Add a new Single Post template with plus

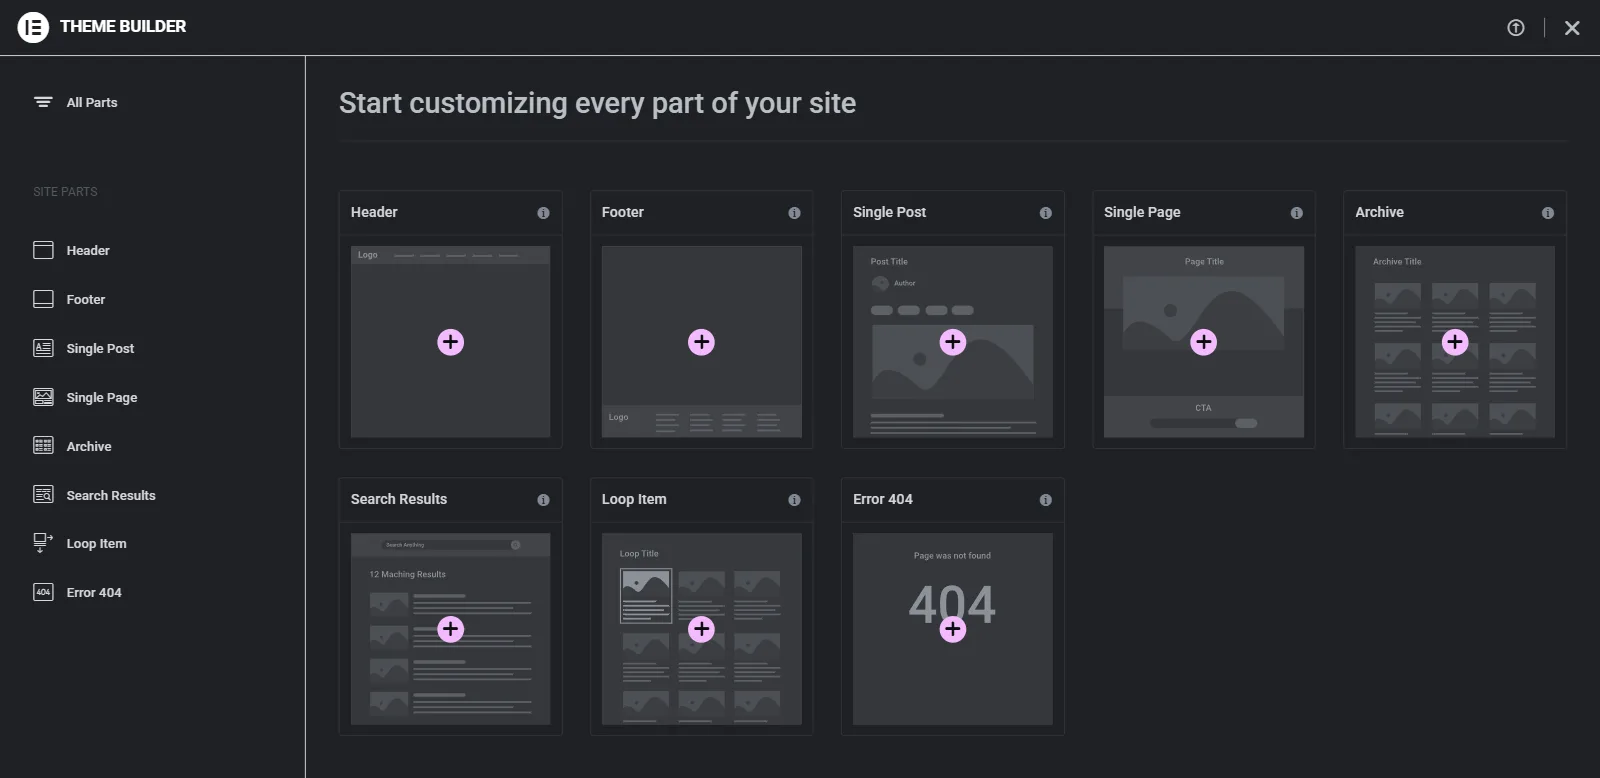pyautogui.click(x=953, y=342)
